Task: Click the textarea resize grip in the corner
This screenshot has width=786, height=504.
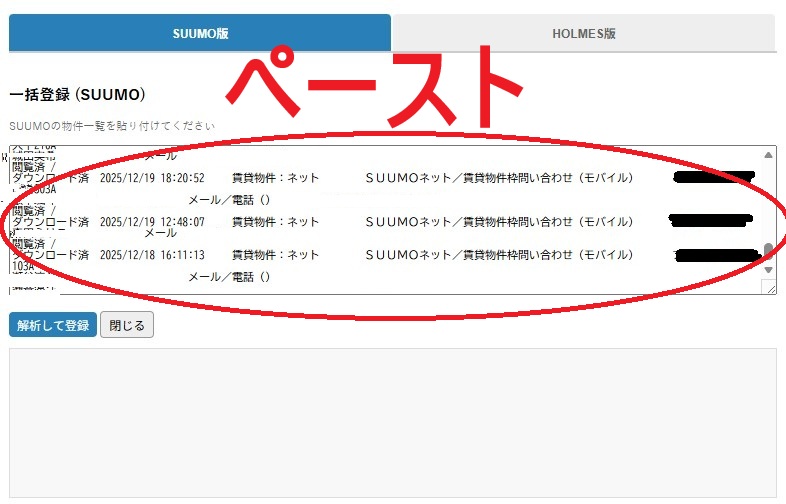Action: click(769, 287)
